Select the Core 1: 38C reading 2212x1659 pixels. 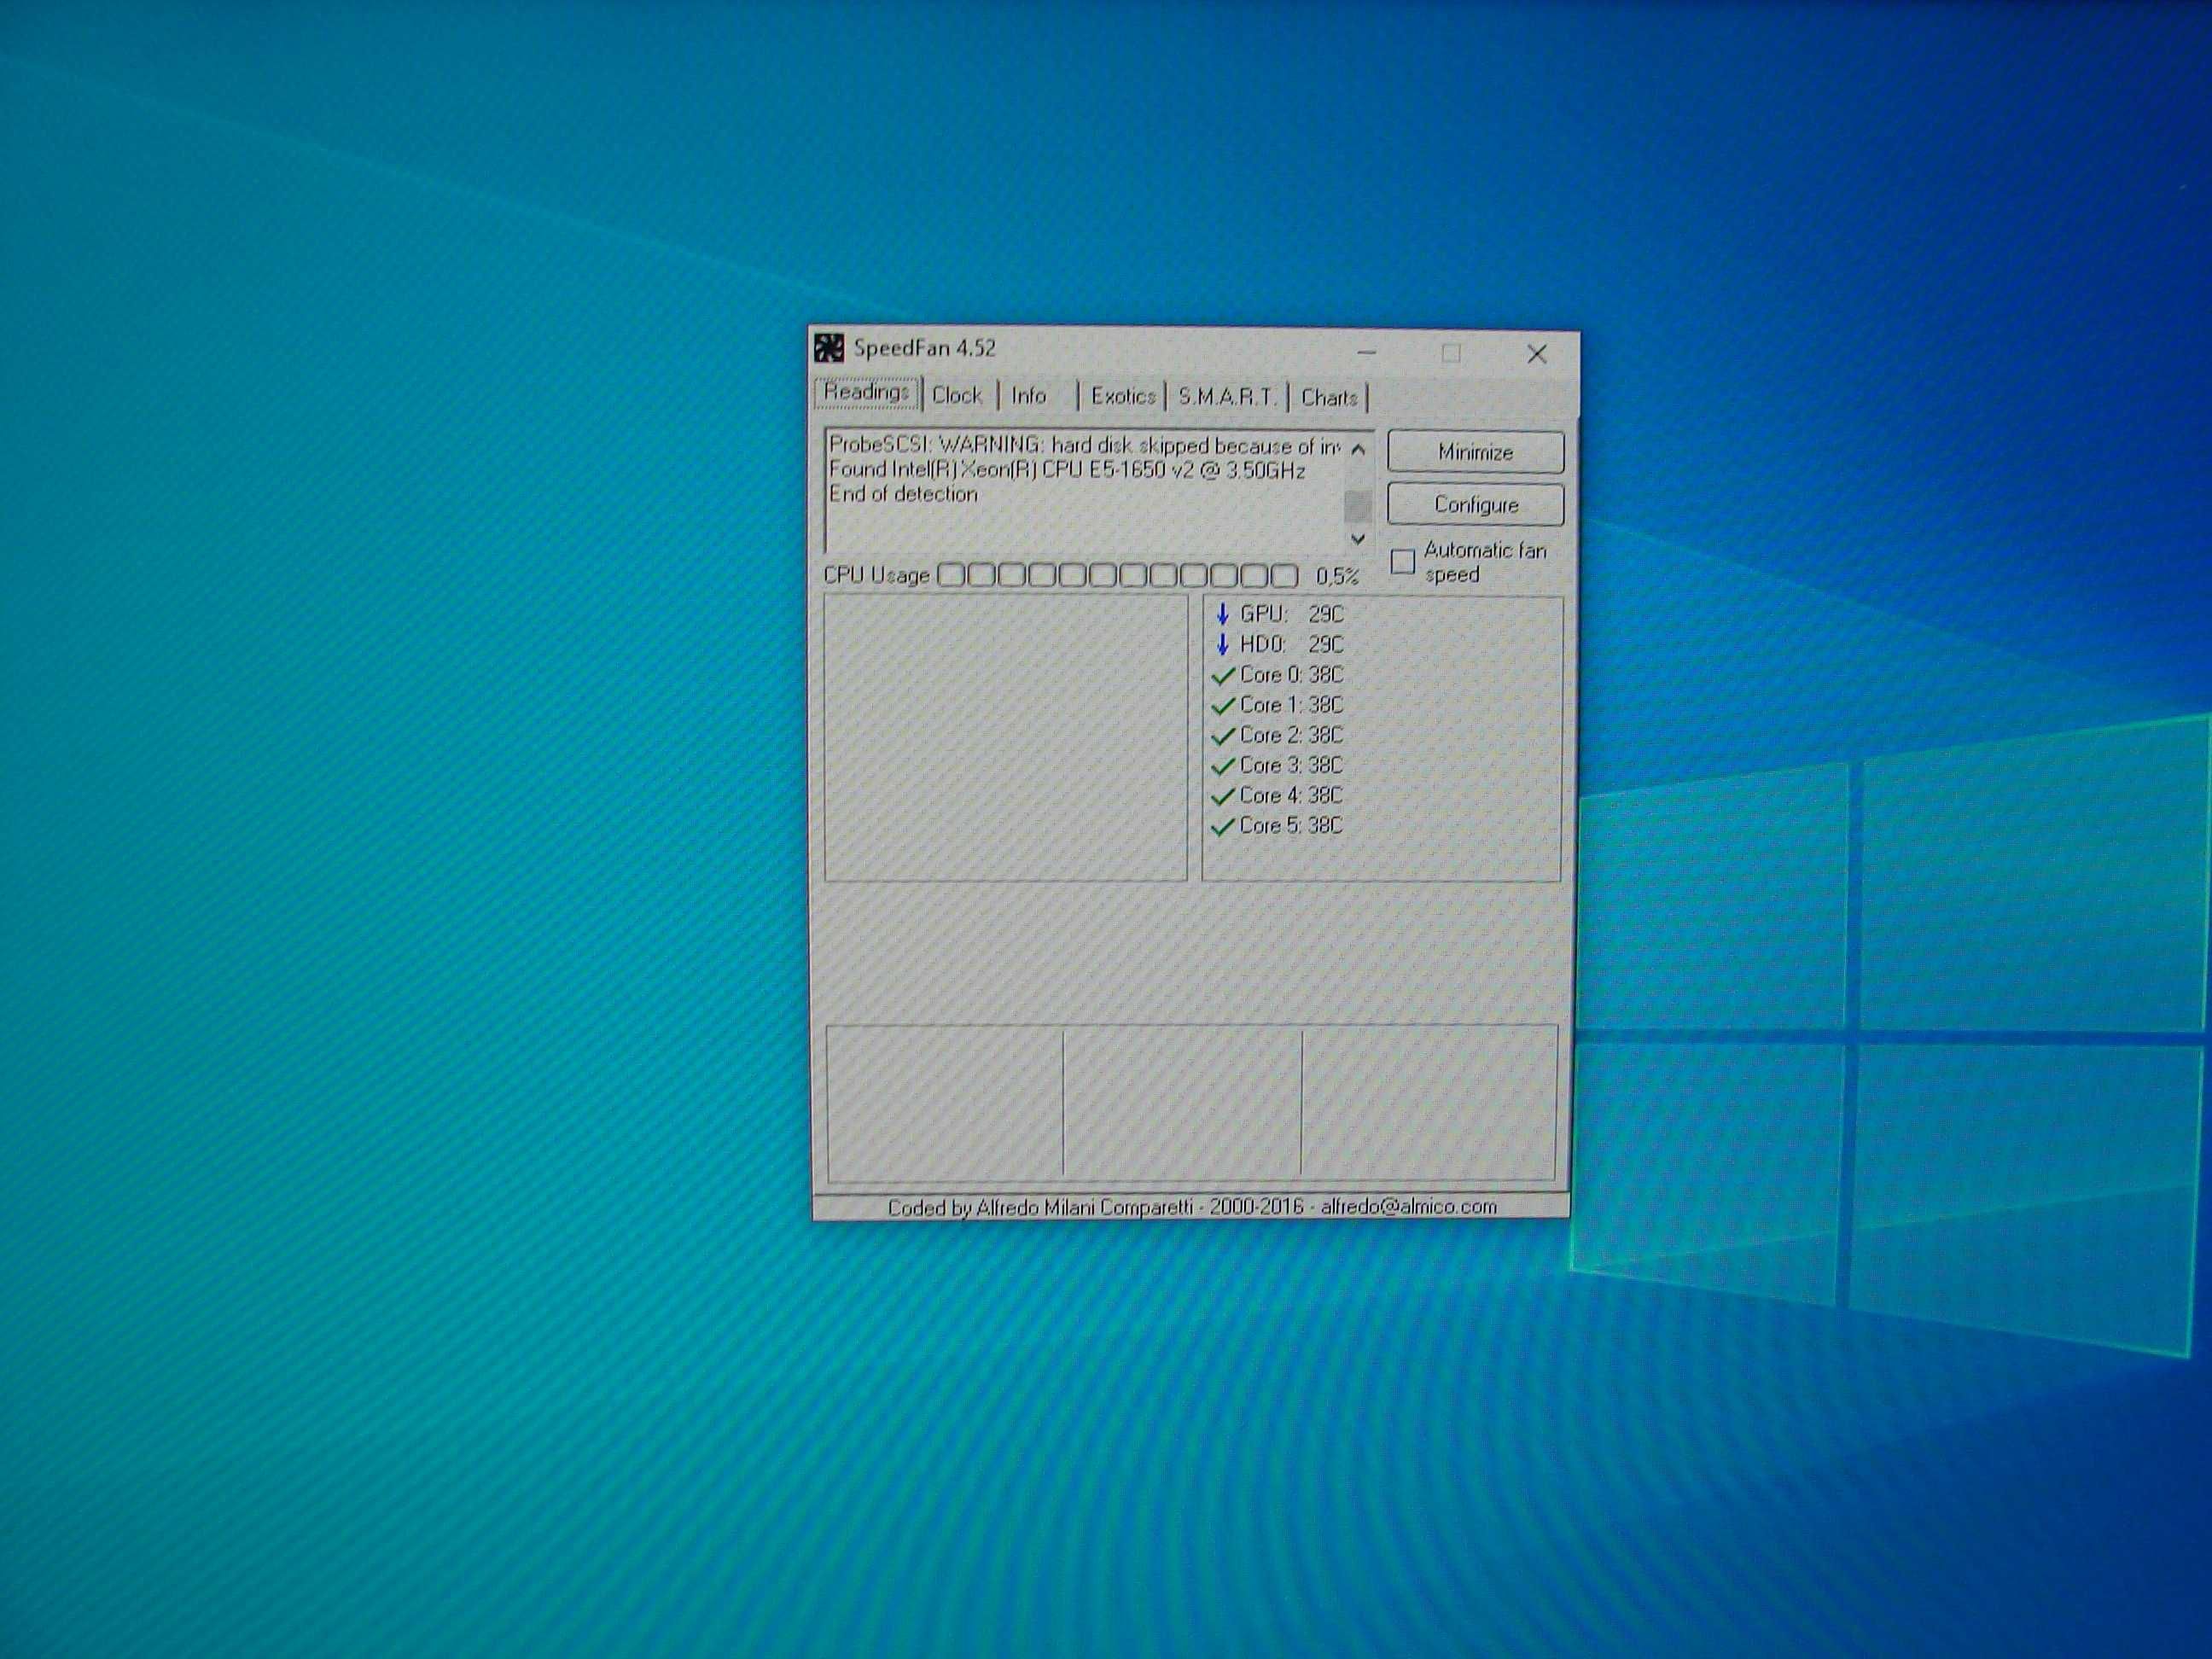click(x=1291, y=705)
